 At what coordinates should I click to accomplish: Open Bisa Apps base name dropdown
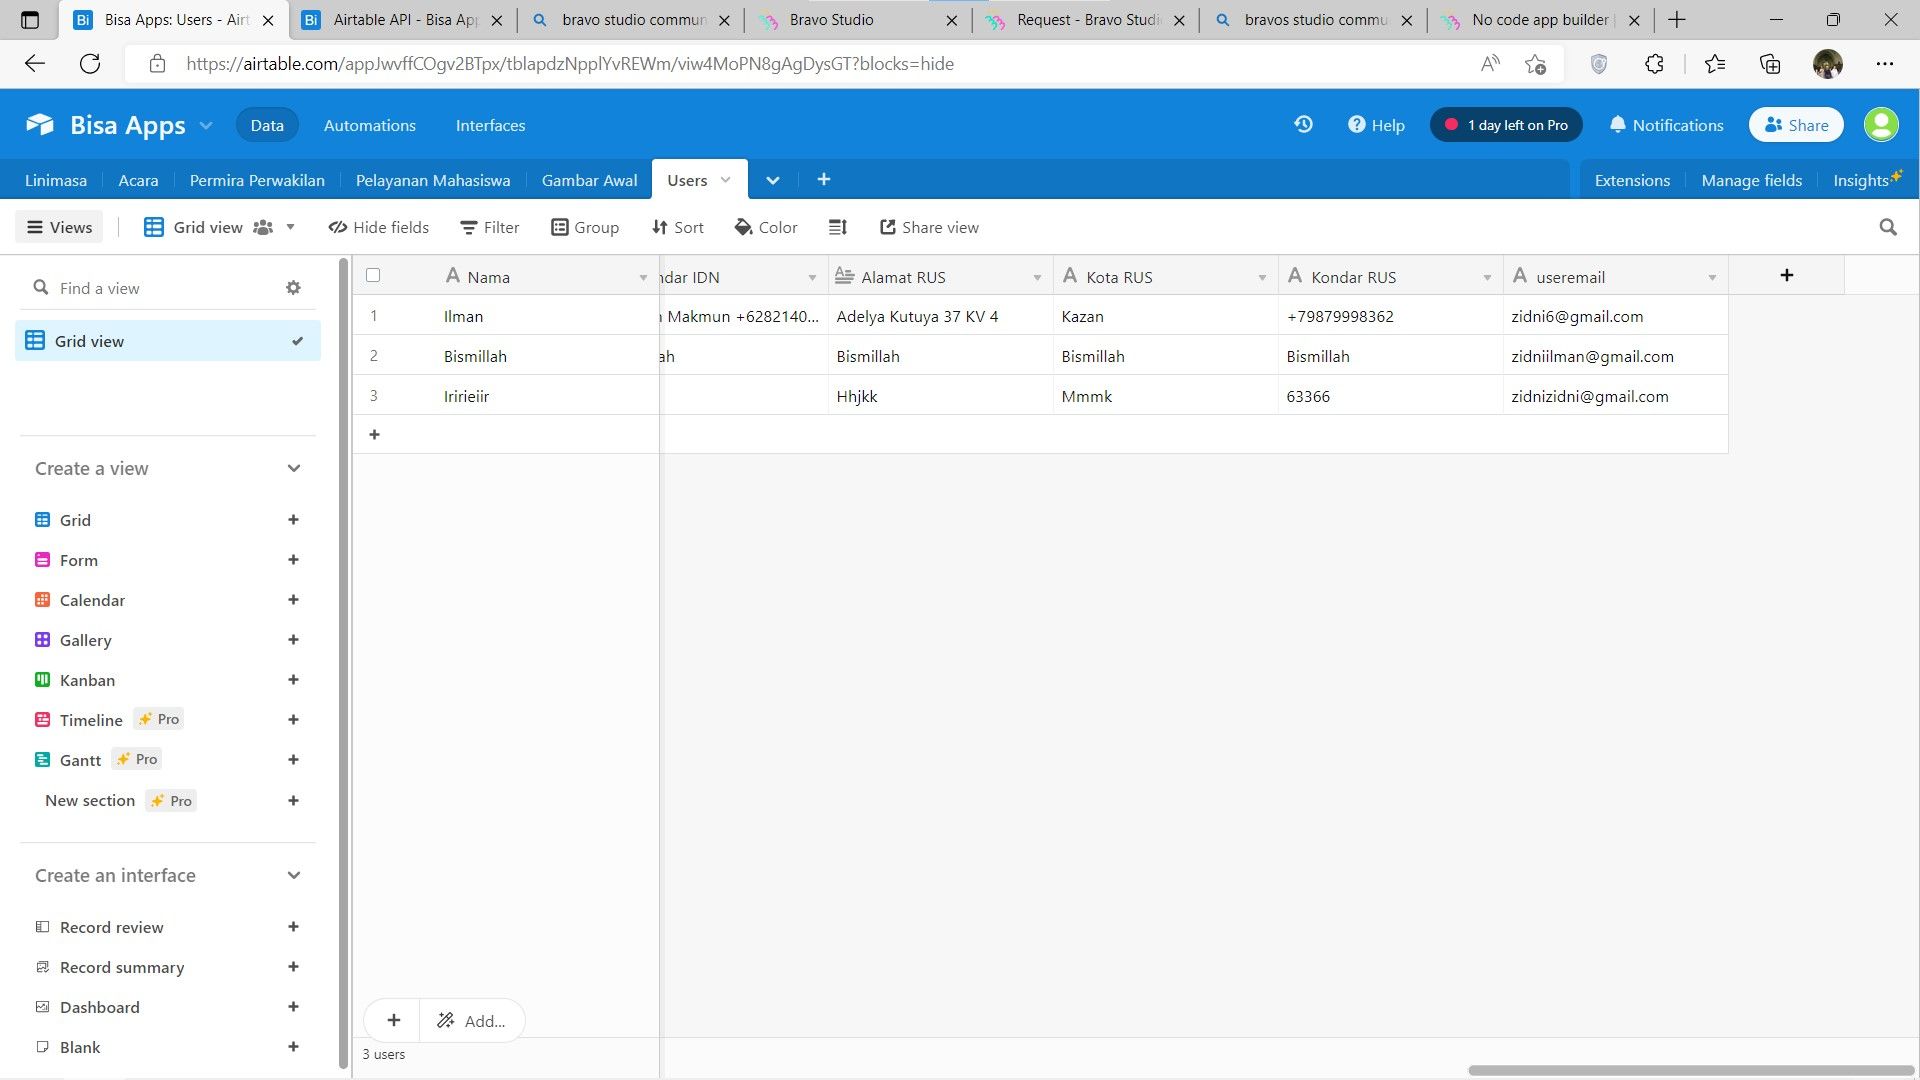(206, 126)
